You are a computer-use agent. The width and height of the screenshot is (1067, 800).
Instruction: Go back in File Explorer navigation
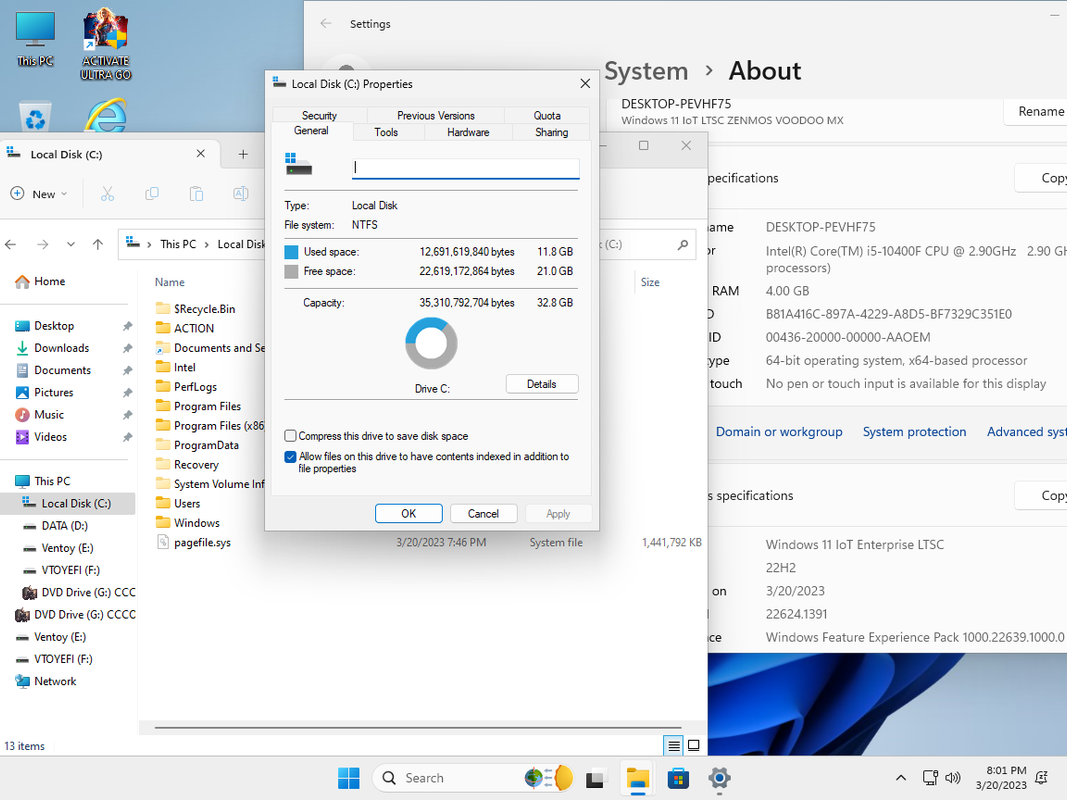(11, 244)
